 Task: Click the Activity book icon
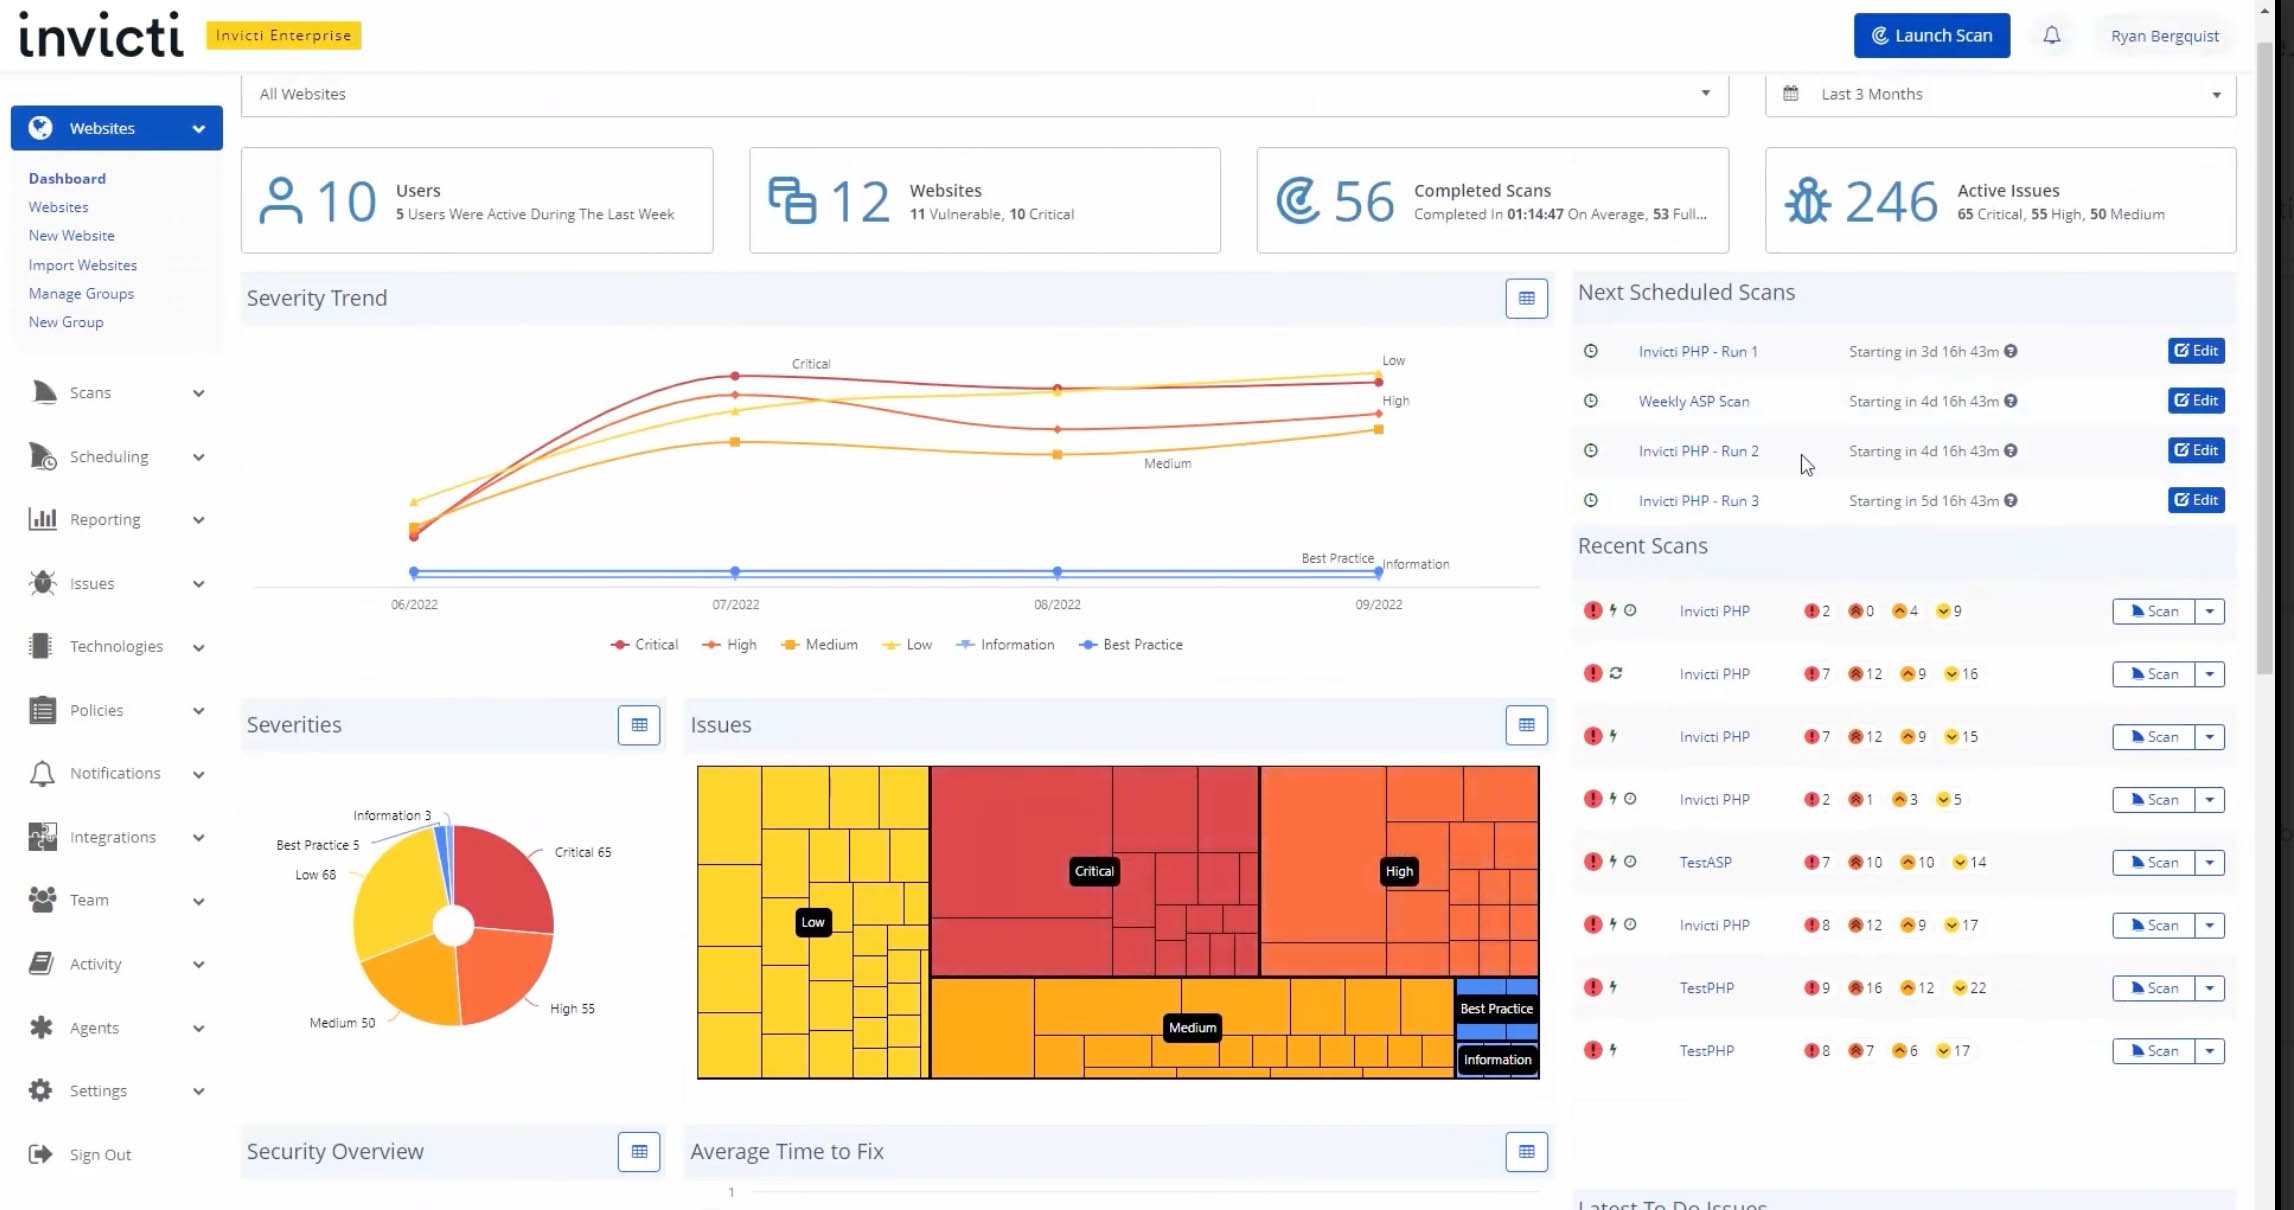point(42,963)
